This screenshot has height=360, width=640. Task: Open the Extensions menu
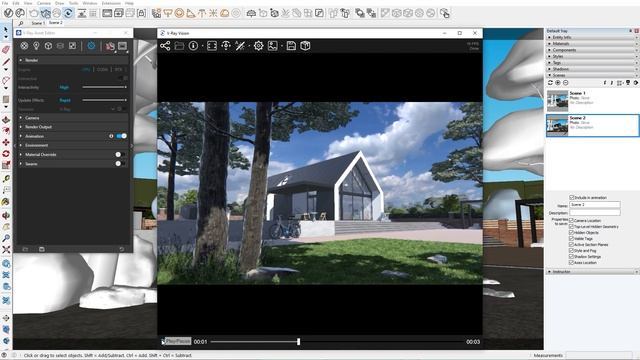[111, 3]
